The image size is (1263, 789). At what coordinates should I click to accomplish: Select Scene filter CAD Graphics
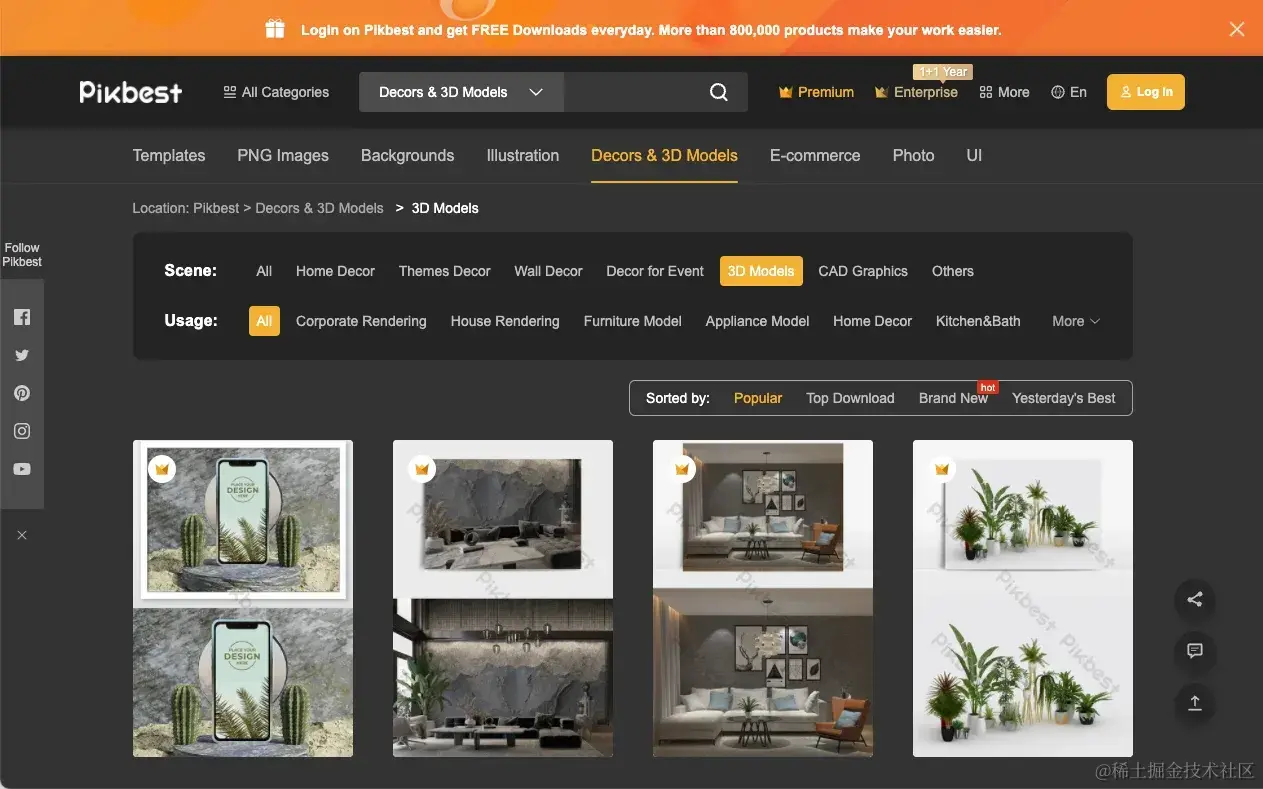click(863, 271)
